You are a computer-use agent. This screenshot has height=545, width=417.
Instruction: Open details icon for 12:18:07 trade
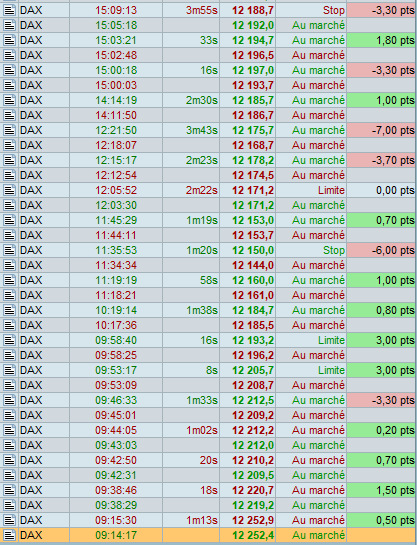pyautogui.click(x=9, y=145)
